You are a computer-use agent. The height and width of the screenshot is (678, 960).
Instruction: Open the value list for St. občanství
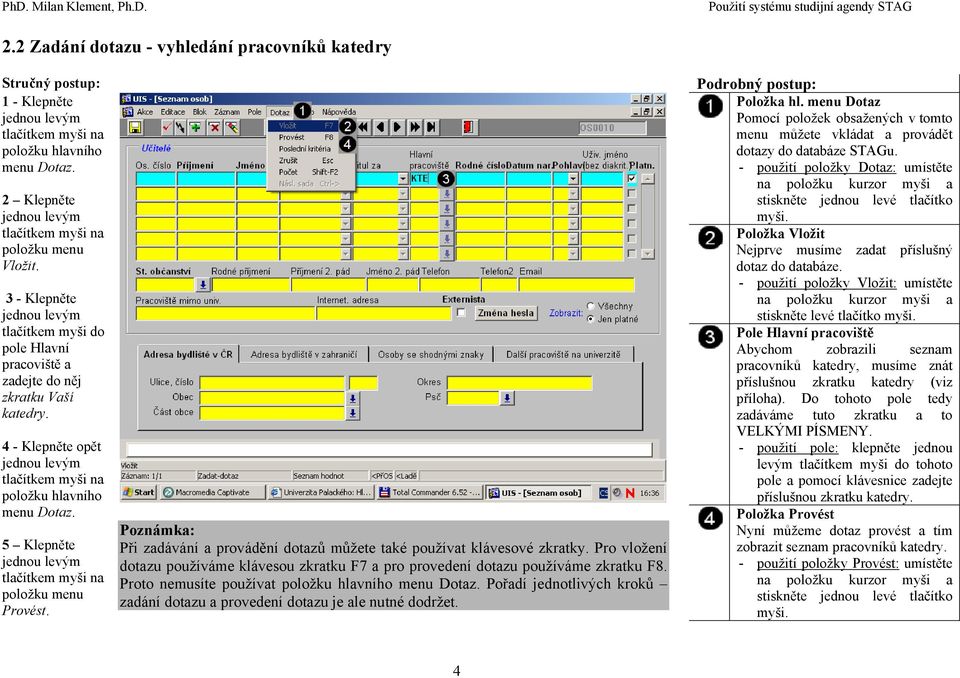(x=203, y=285)
